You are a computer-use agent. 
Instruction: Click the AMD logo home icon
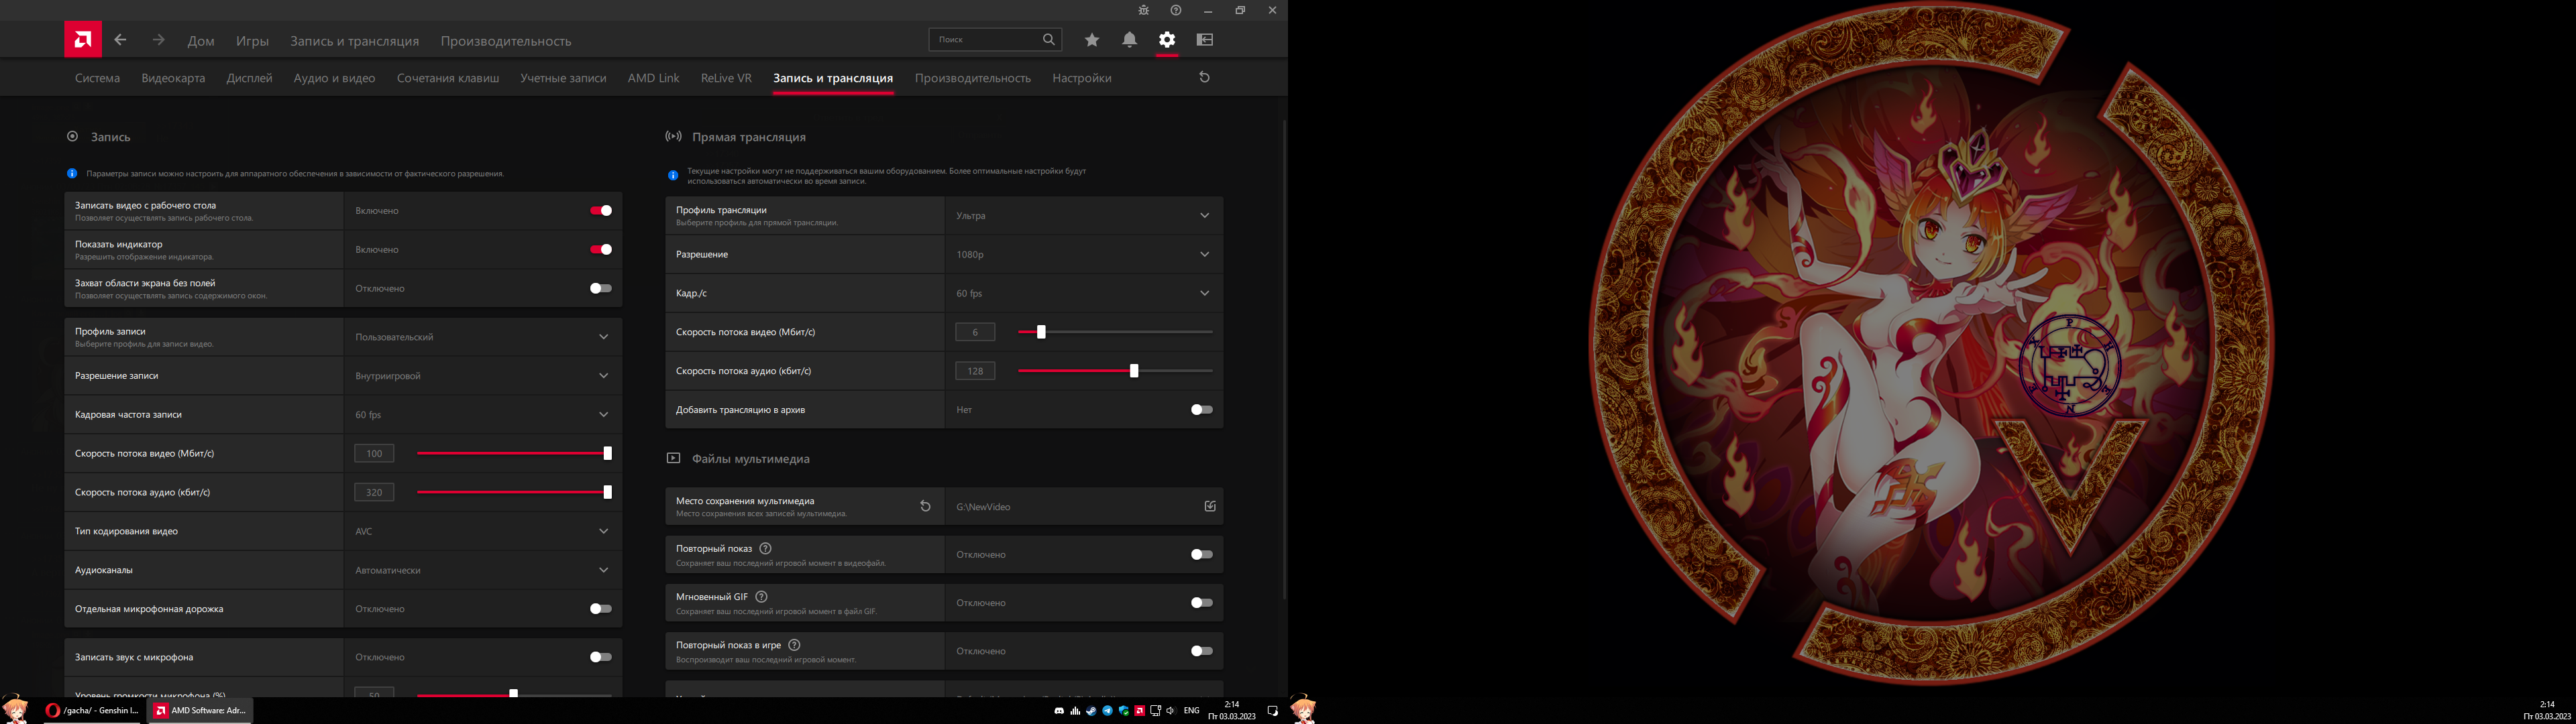point(83,40)
